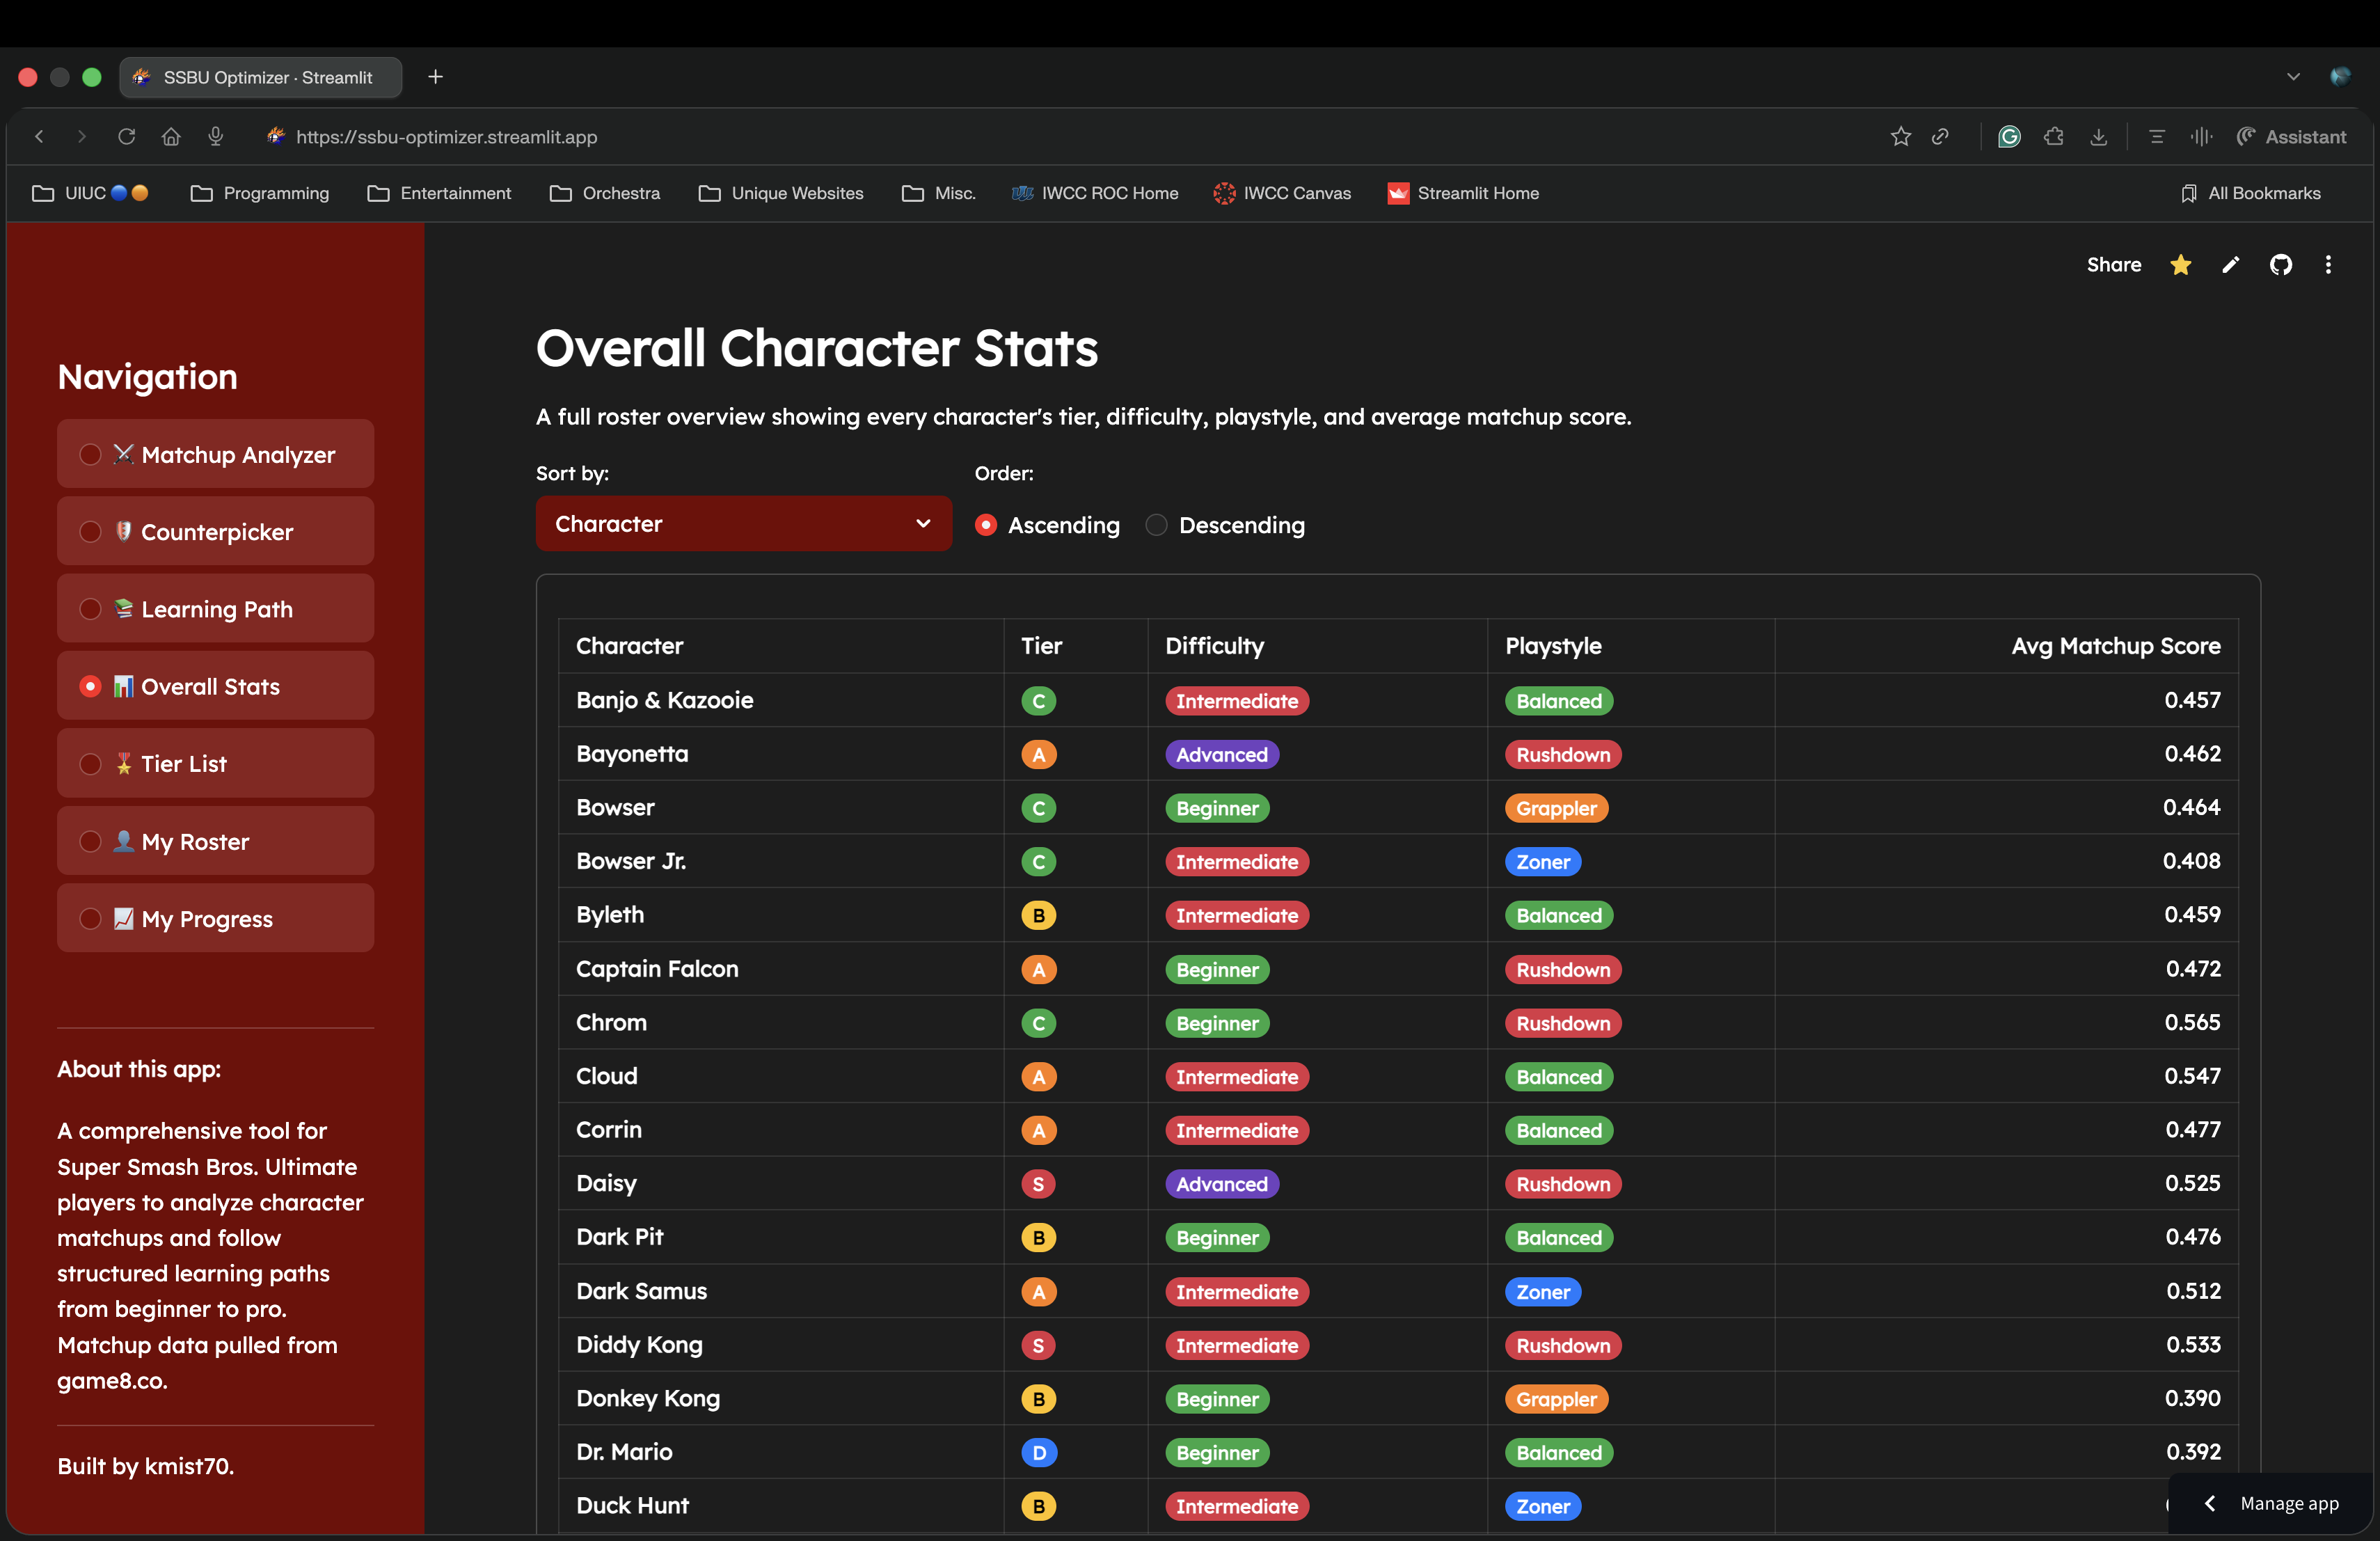The image size is (2380, 1541).
Task: Click the microphone icon in toolbar
Action: 215,137
